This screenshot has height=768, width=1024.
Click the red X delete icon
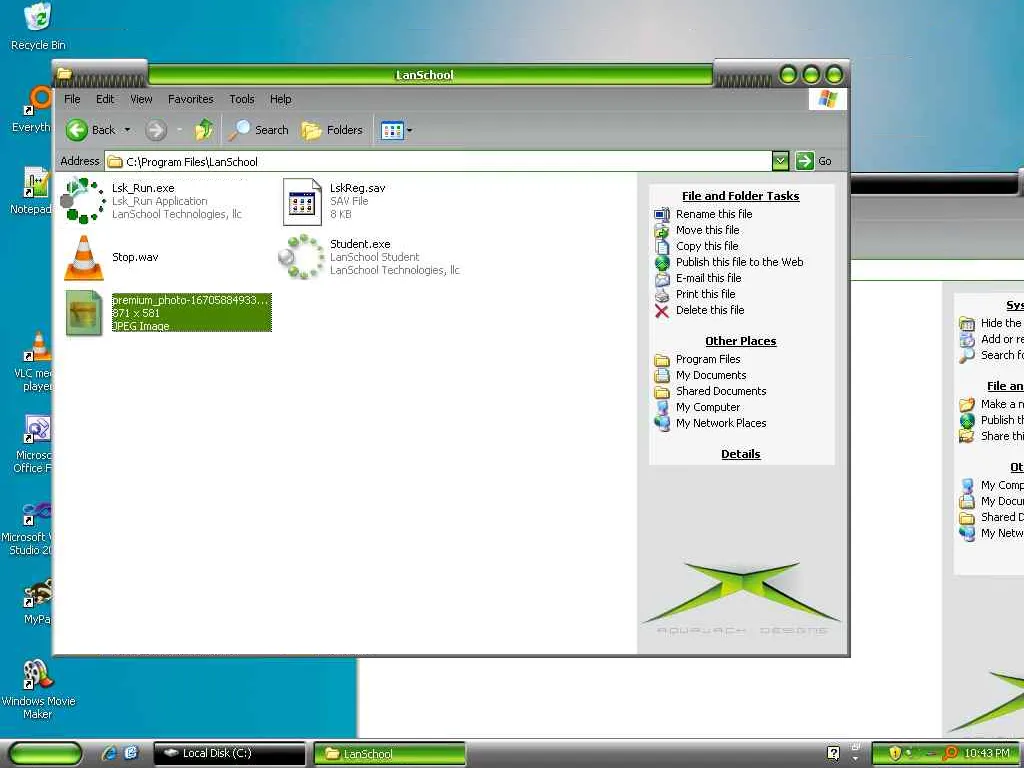coord(662,311)
